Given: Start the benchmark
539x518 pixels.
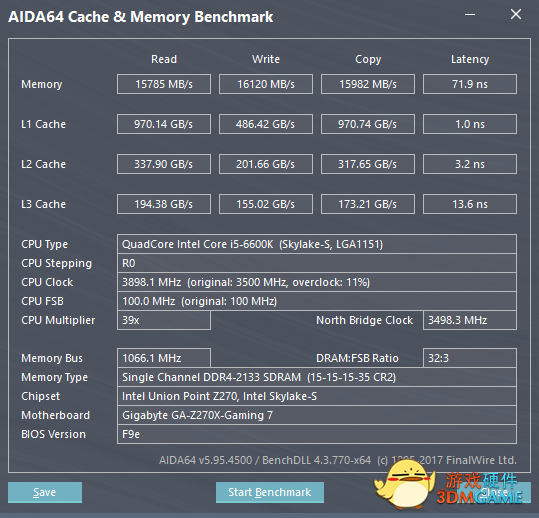Looking at the screenshot, I should (270, 492).
